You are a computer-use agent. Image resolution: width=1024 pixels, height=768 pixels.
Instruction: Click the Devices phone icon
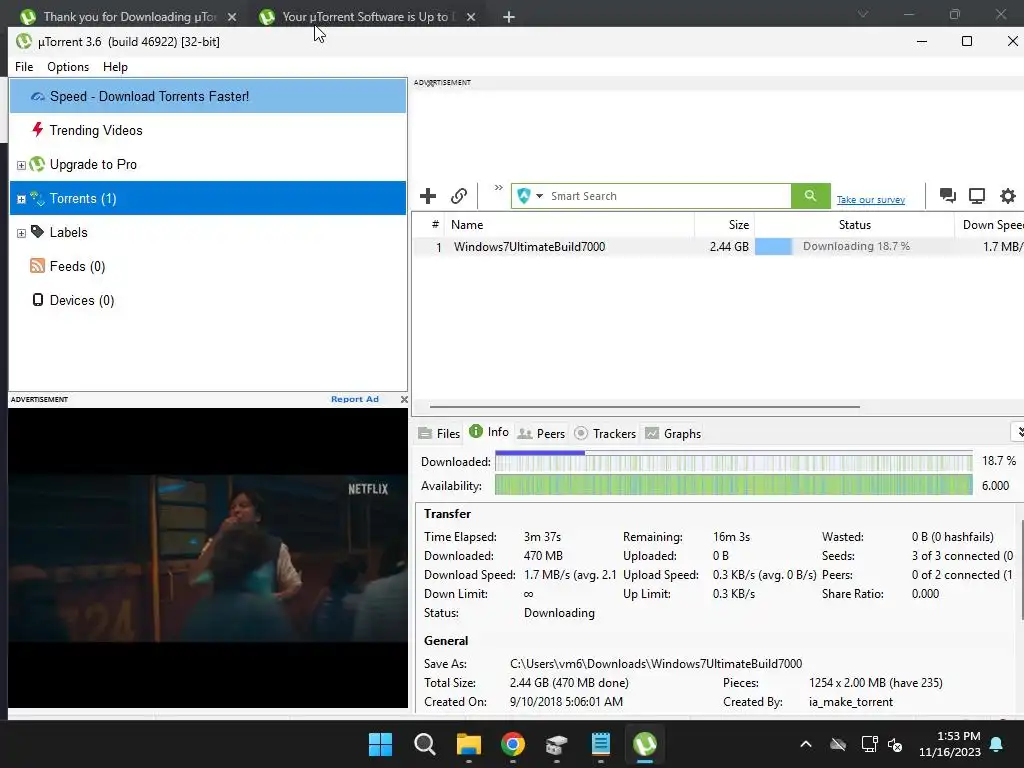coord(38,300)
